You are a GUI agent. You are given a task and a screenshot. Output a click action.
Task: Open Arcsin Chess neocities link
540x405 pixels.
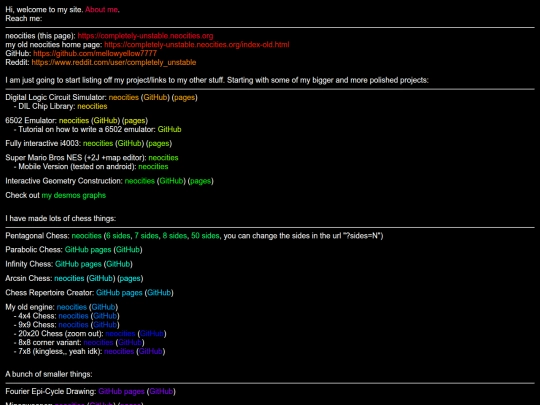pyautogui.click(x=69, y=279)
